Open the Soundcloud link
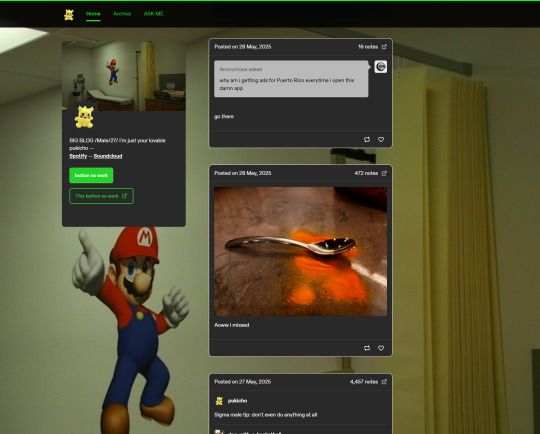540x434 pixels. pos(108,156)
